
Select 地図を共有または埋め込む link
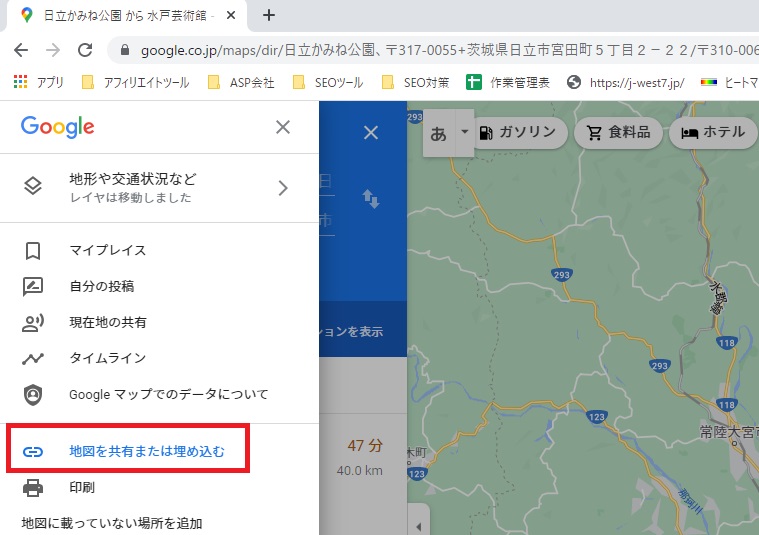147,451
